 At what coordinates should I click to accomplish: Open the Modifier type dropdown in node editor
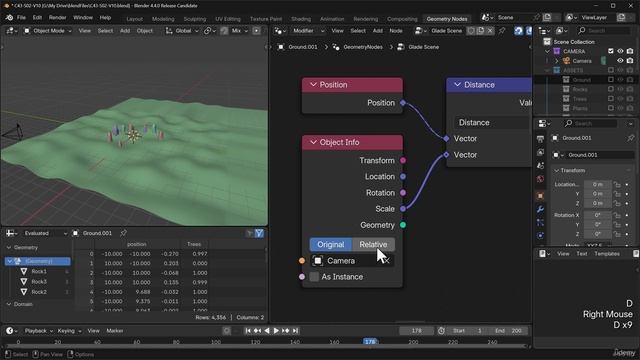tap(308, 31)
